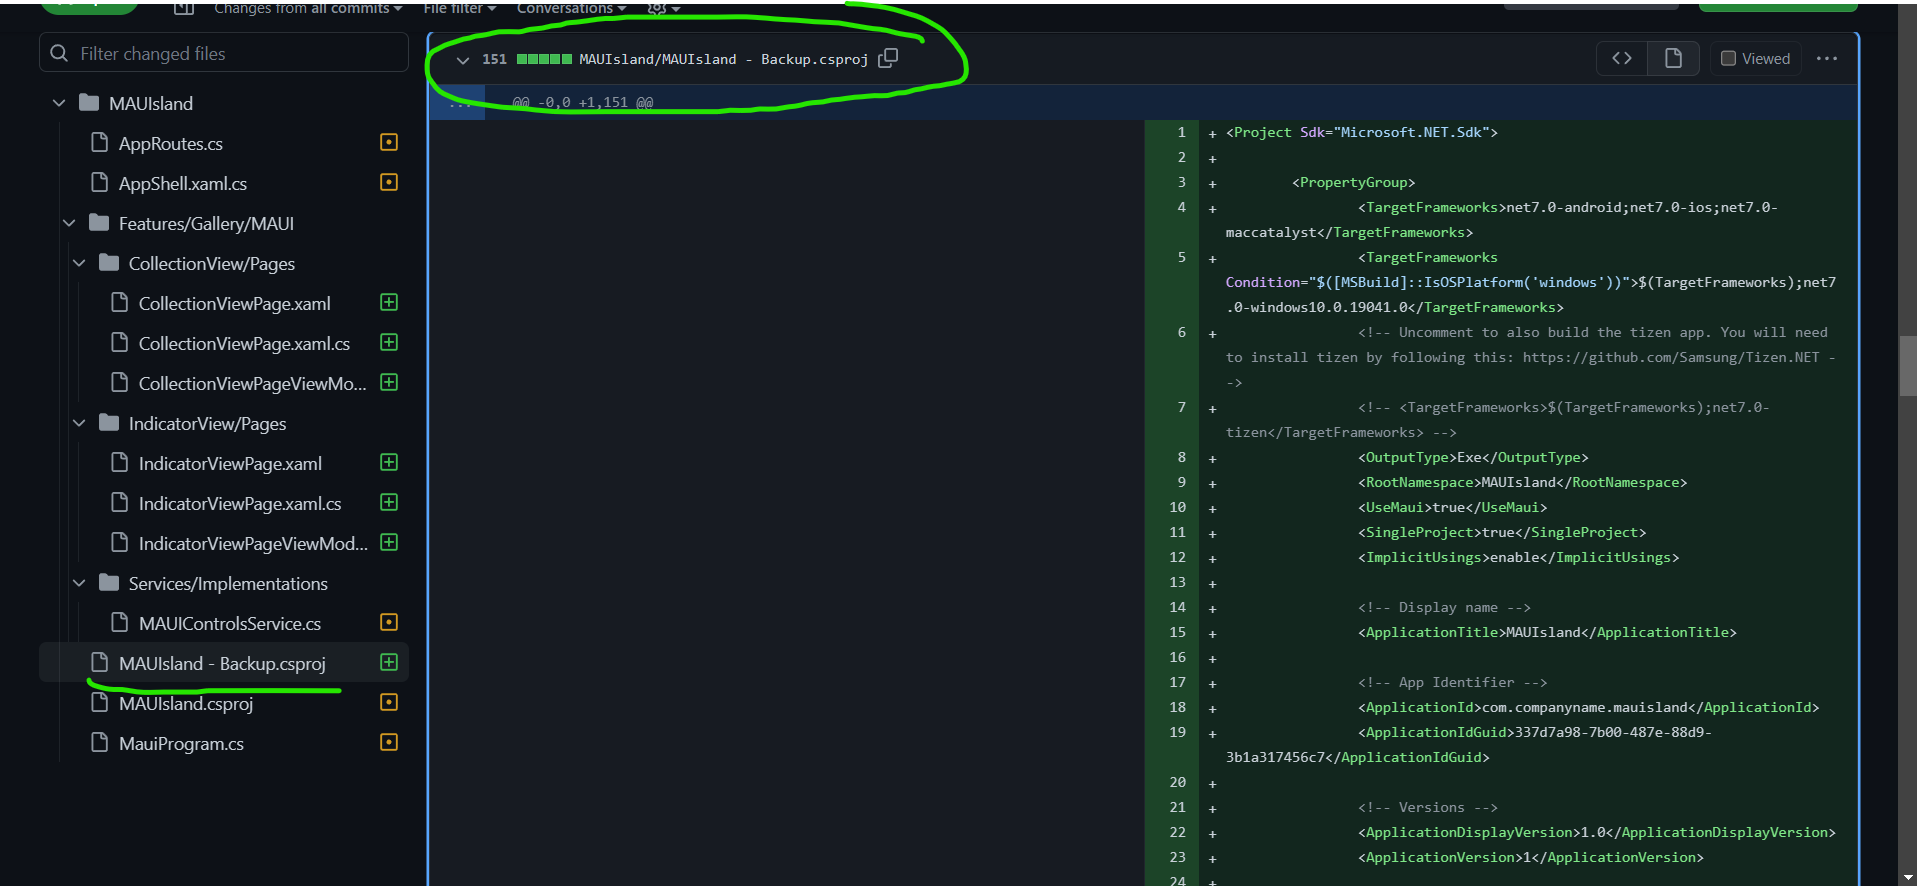This screenshot has height=886, width=1917.
Task: Click the modified status icon for AppShell.xaml.cs
Action: tap(389, 183)
